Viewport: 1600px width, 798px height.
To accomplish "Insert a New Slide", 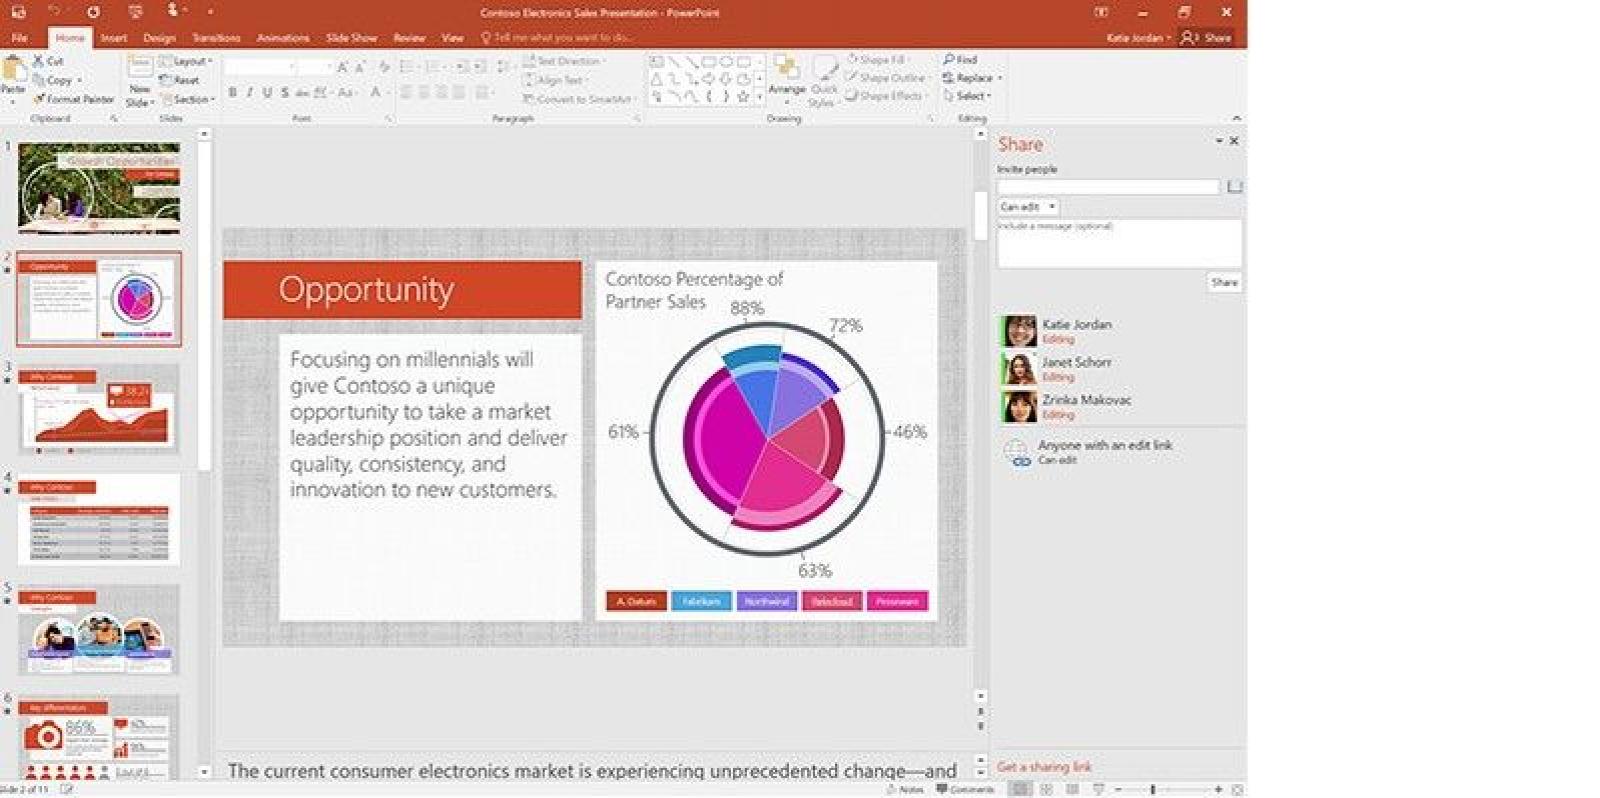I will pyautogui.click(x=139, y=80).
